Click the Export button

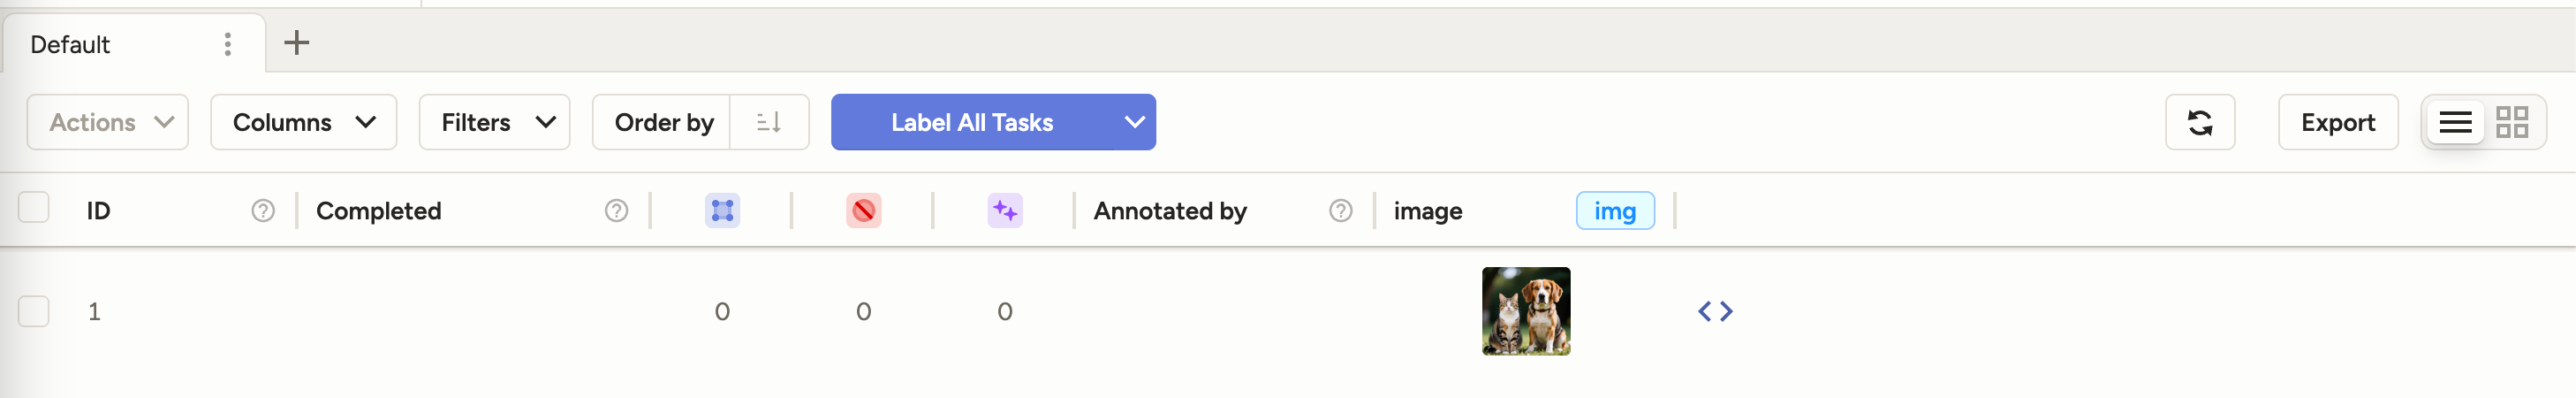[x=2337, y=122]
